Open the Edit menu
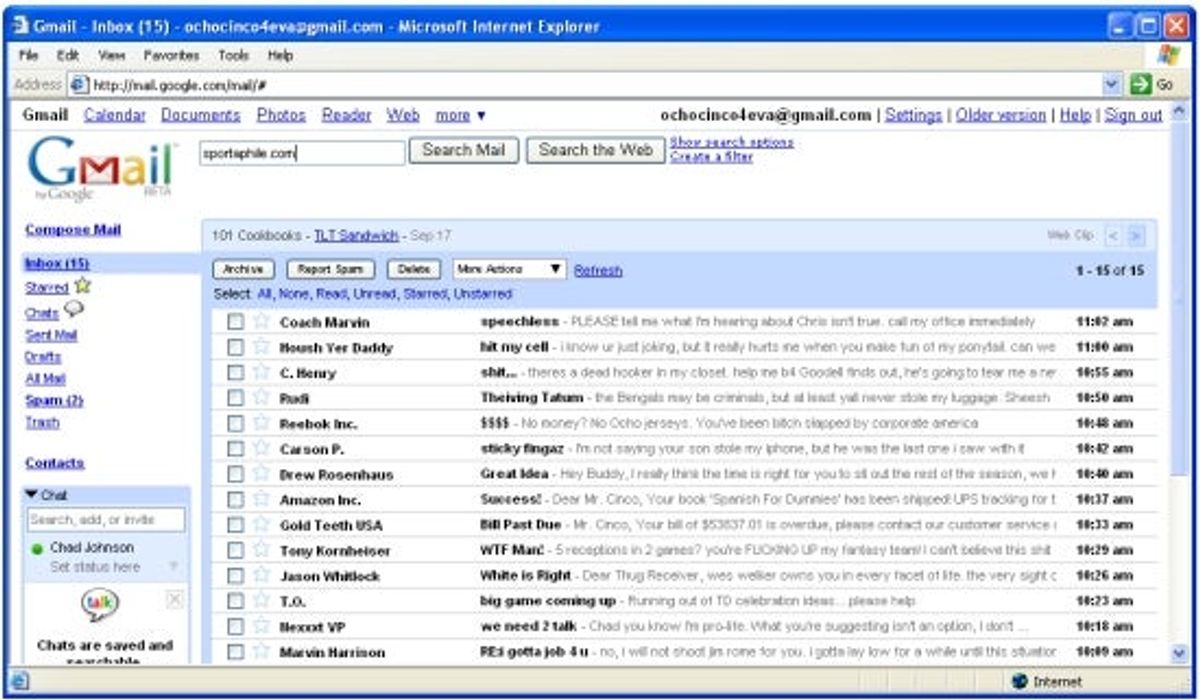Screen dimensions: 1200x700 [68, 55]
